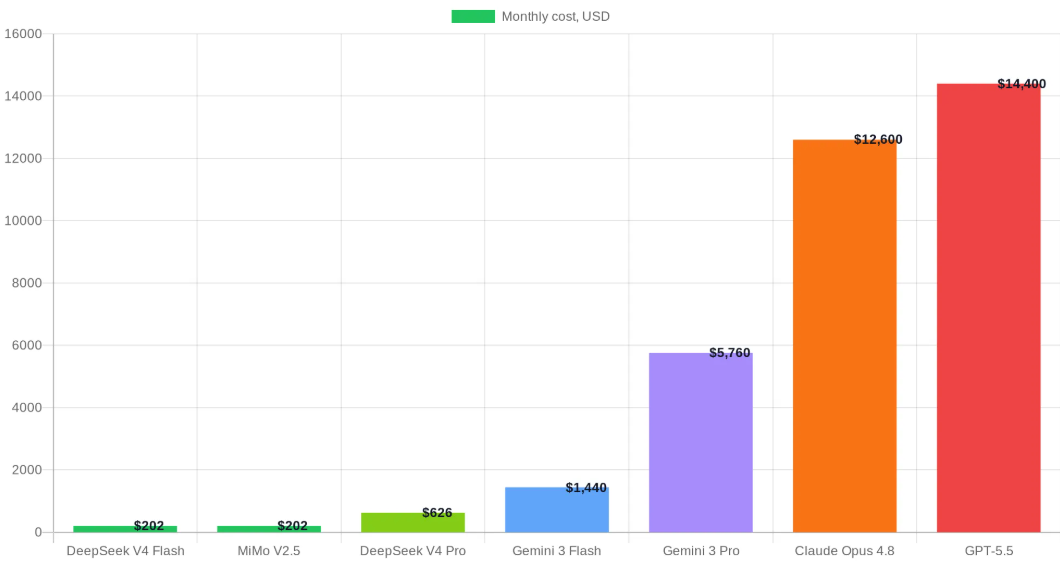Click the DeepSeek V4 Pro axis label
Viewport: 1060px width, 564px height.
click(413, 551)
